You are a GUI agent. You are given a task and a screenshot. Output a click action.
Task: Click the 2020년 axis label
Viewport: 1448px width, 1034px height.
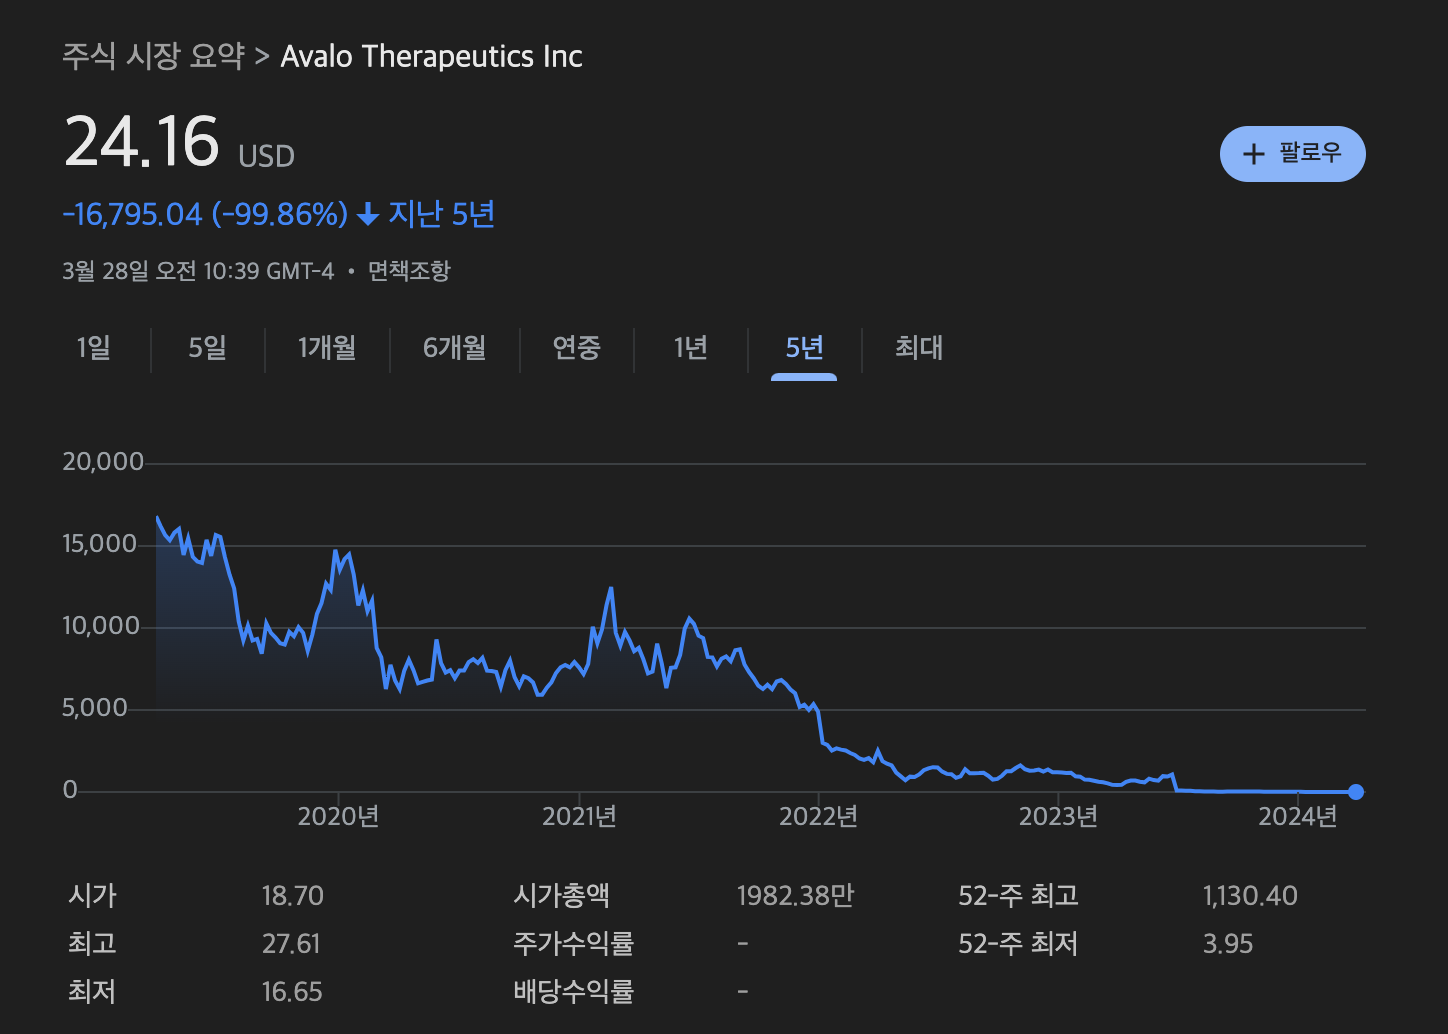(x=338, y=817)
